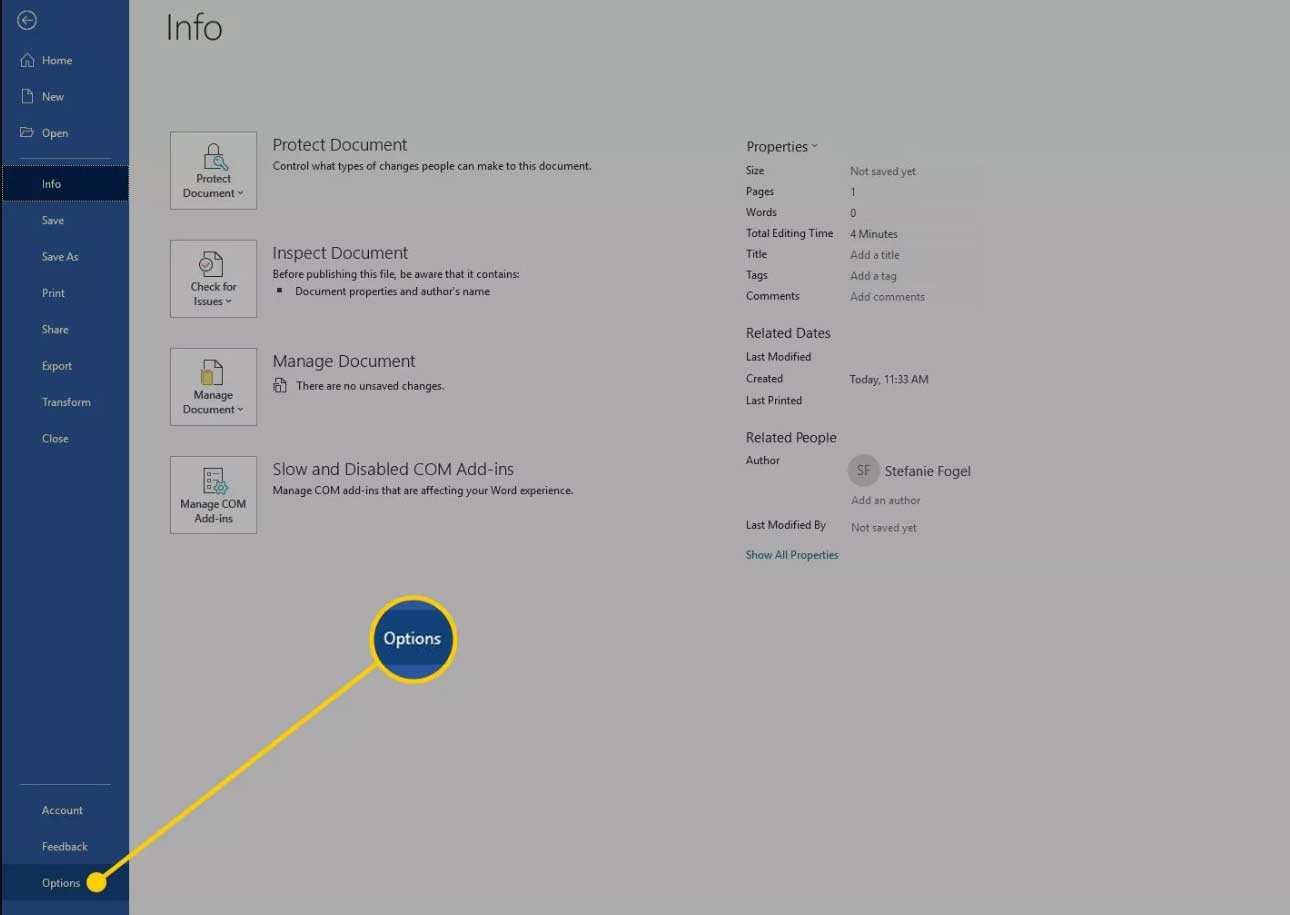
Task: Click the back arrow icon
Action: point(27,20)
